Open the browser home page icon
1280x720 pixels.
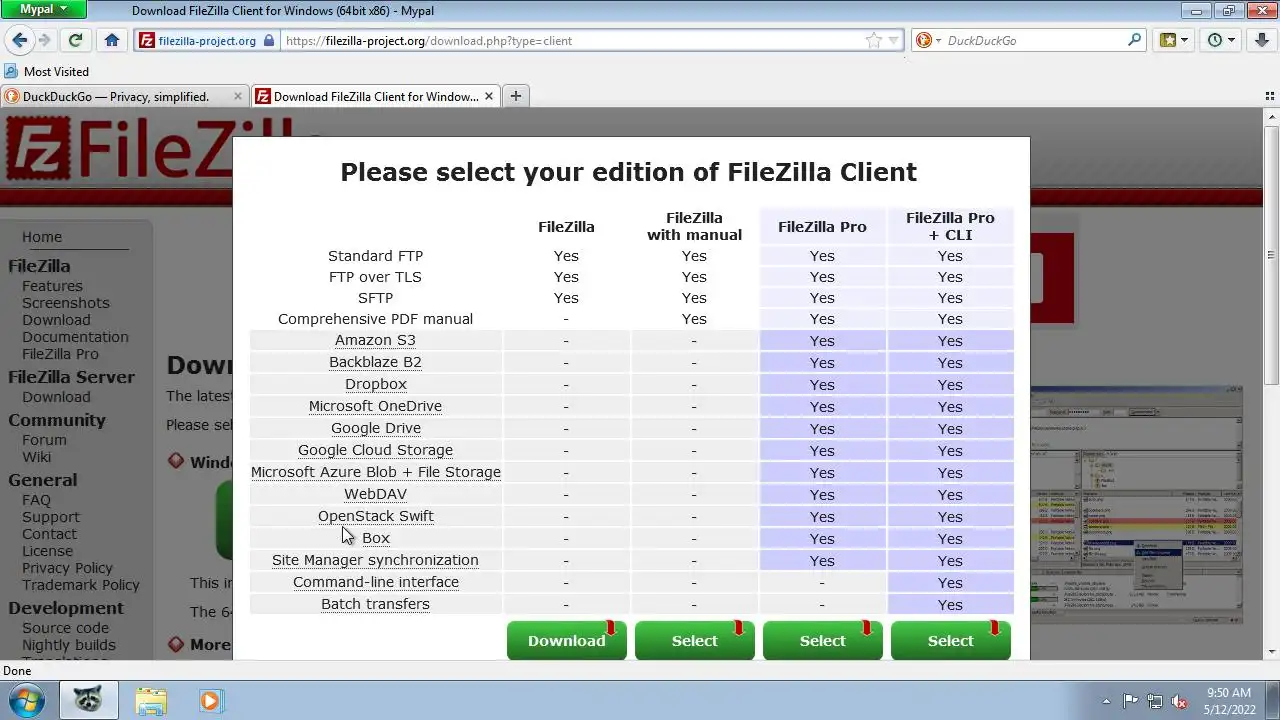pyautogui.click(x=112, y=41)
